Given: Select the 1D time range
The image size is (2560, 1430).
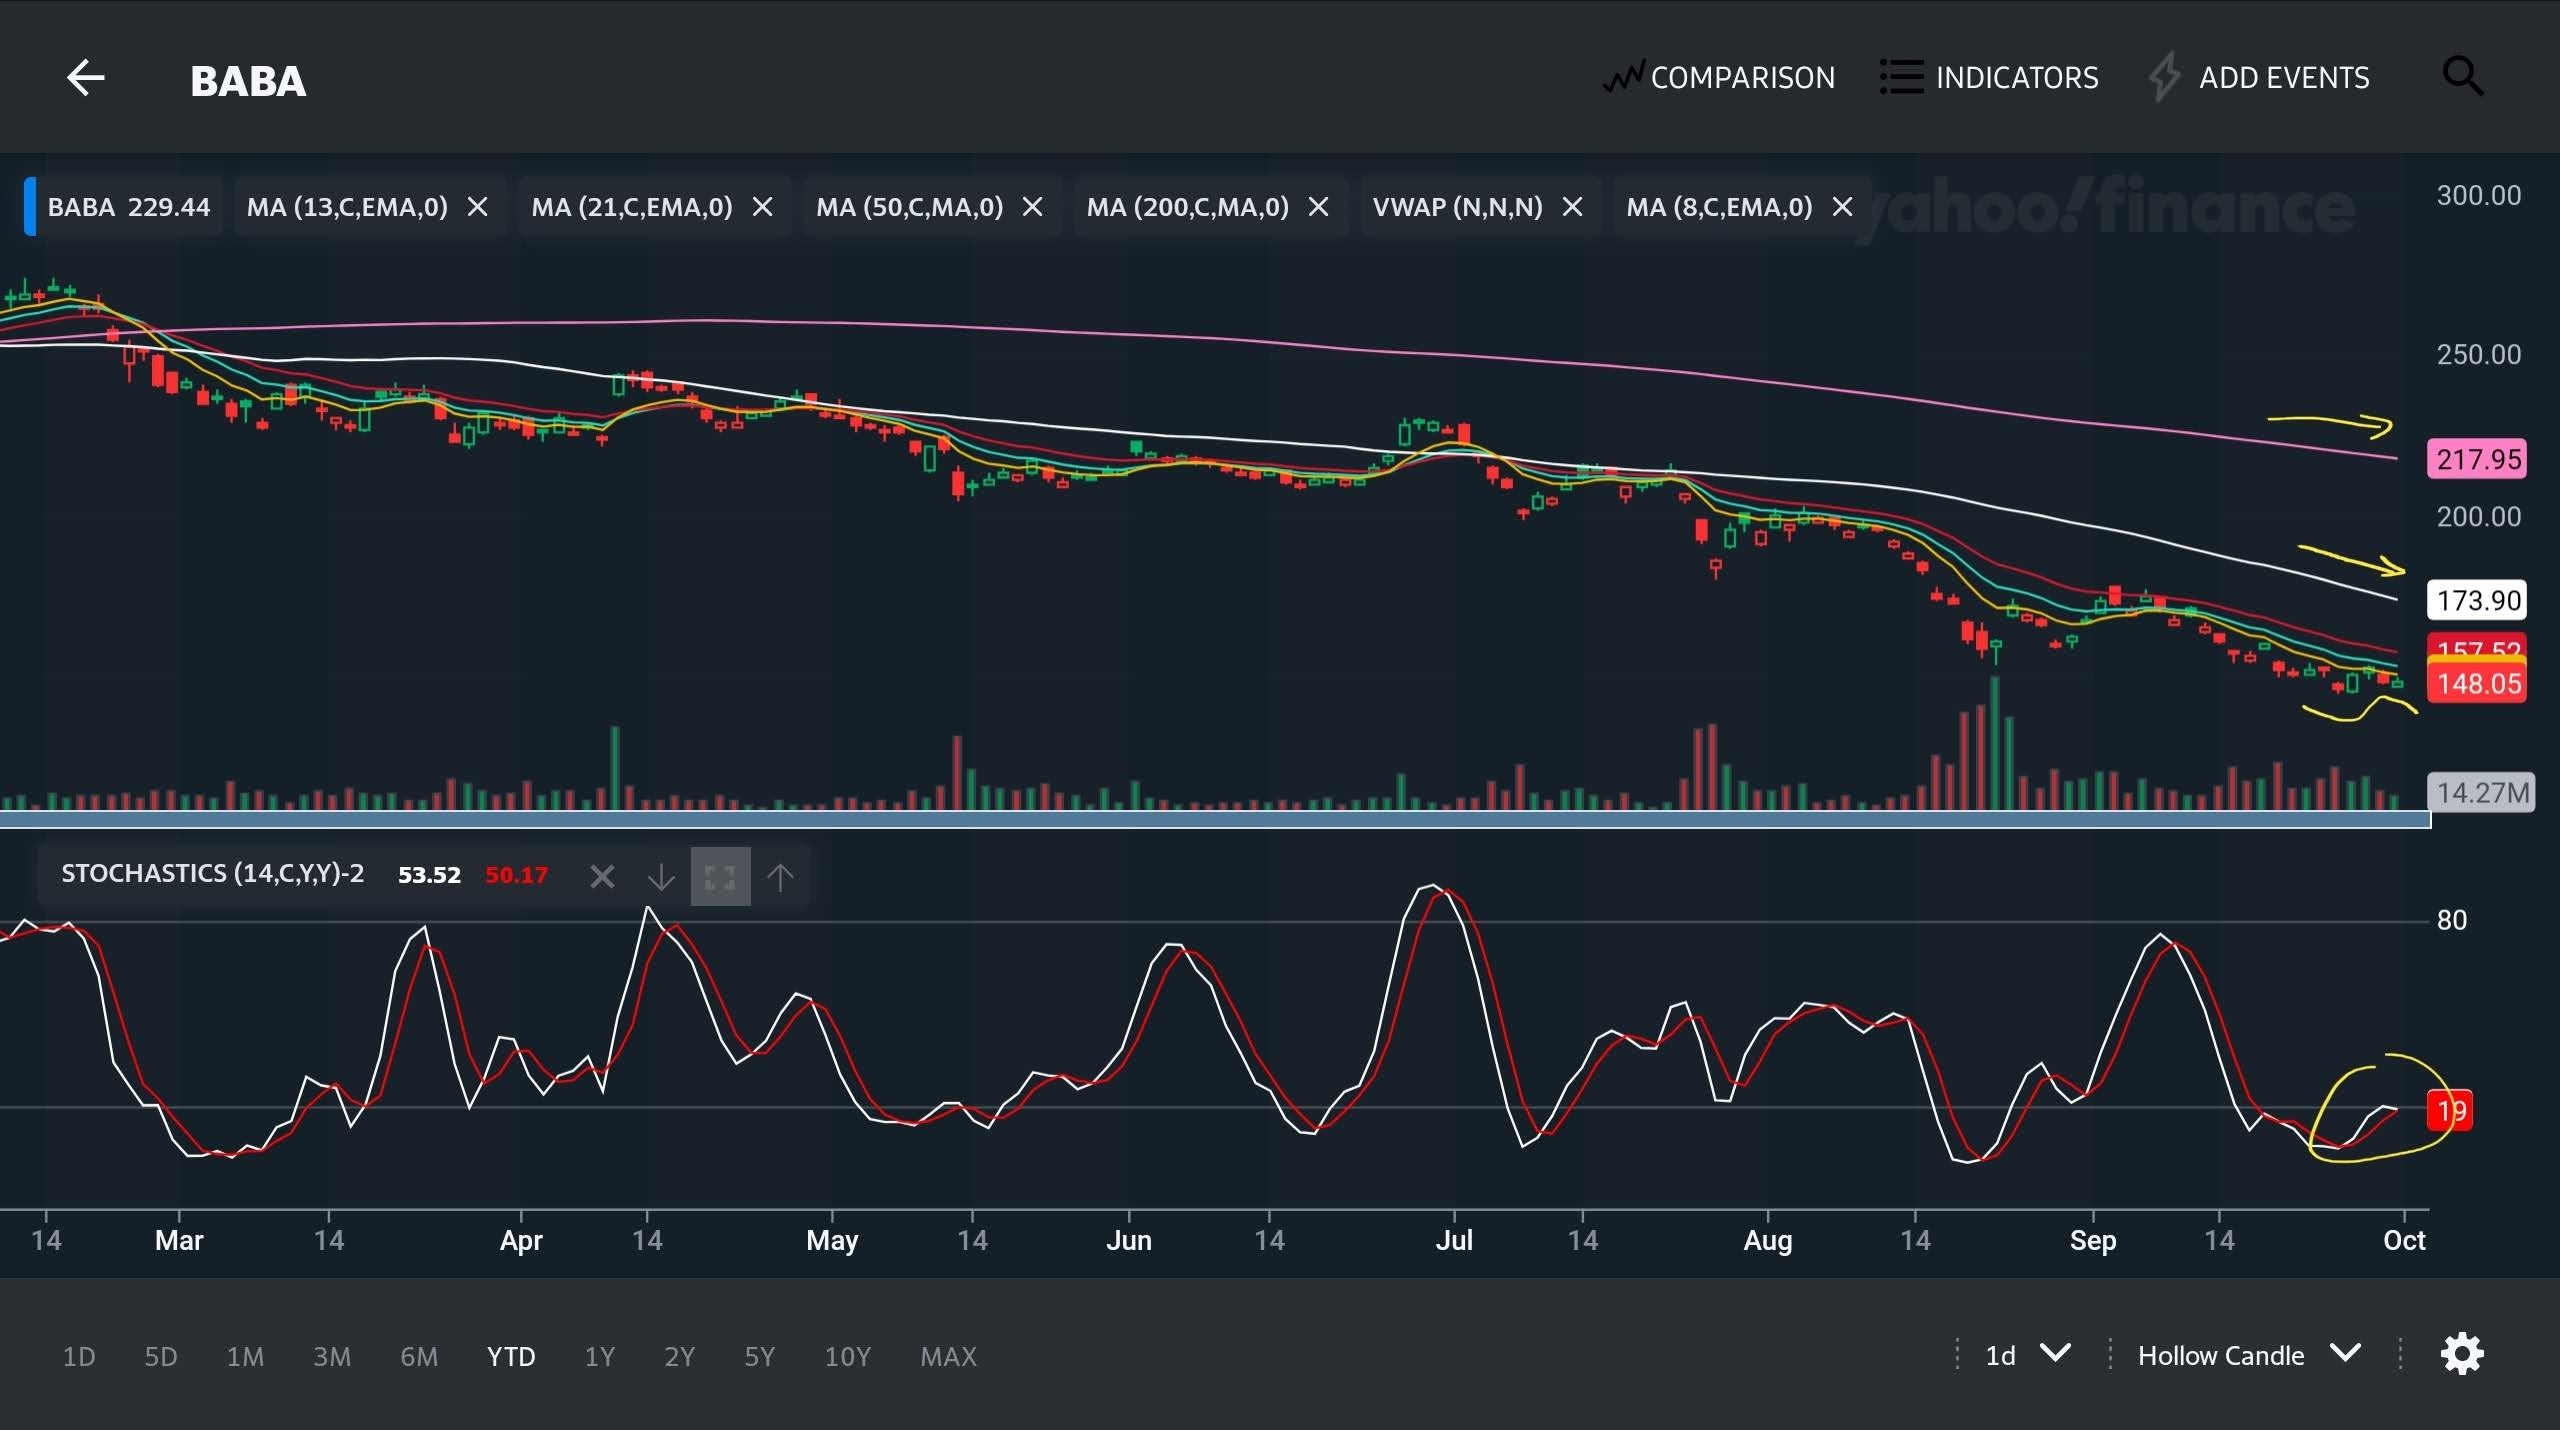Looking at the screenshot, I should (x=79, y=1356).
